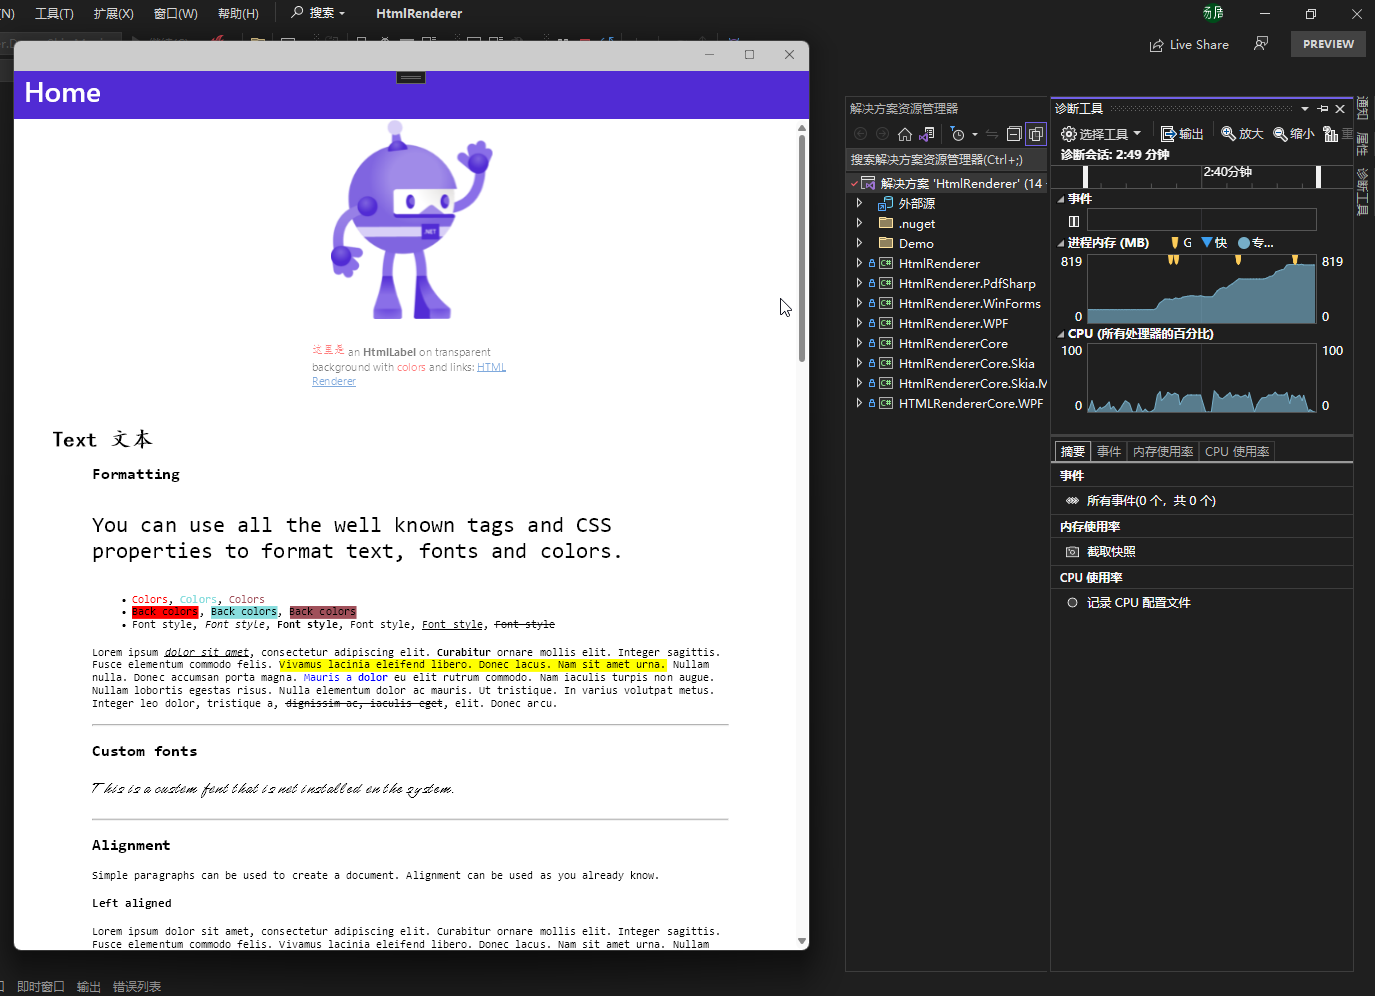This screenshot has height=996, width=1375.
Task: Open the Diagnostic Tools window options dropdown
Action: [1305, 109]
